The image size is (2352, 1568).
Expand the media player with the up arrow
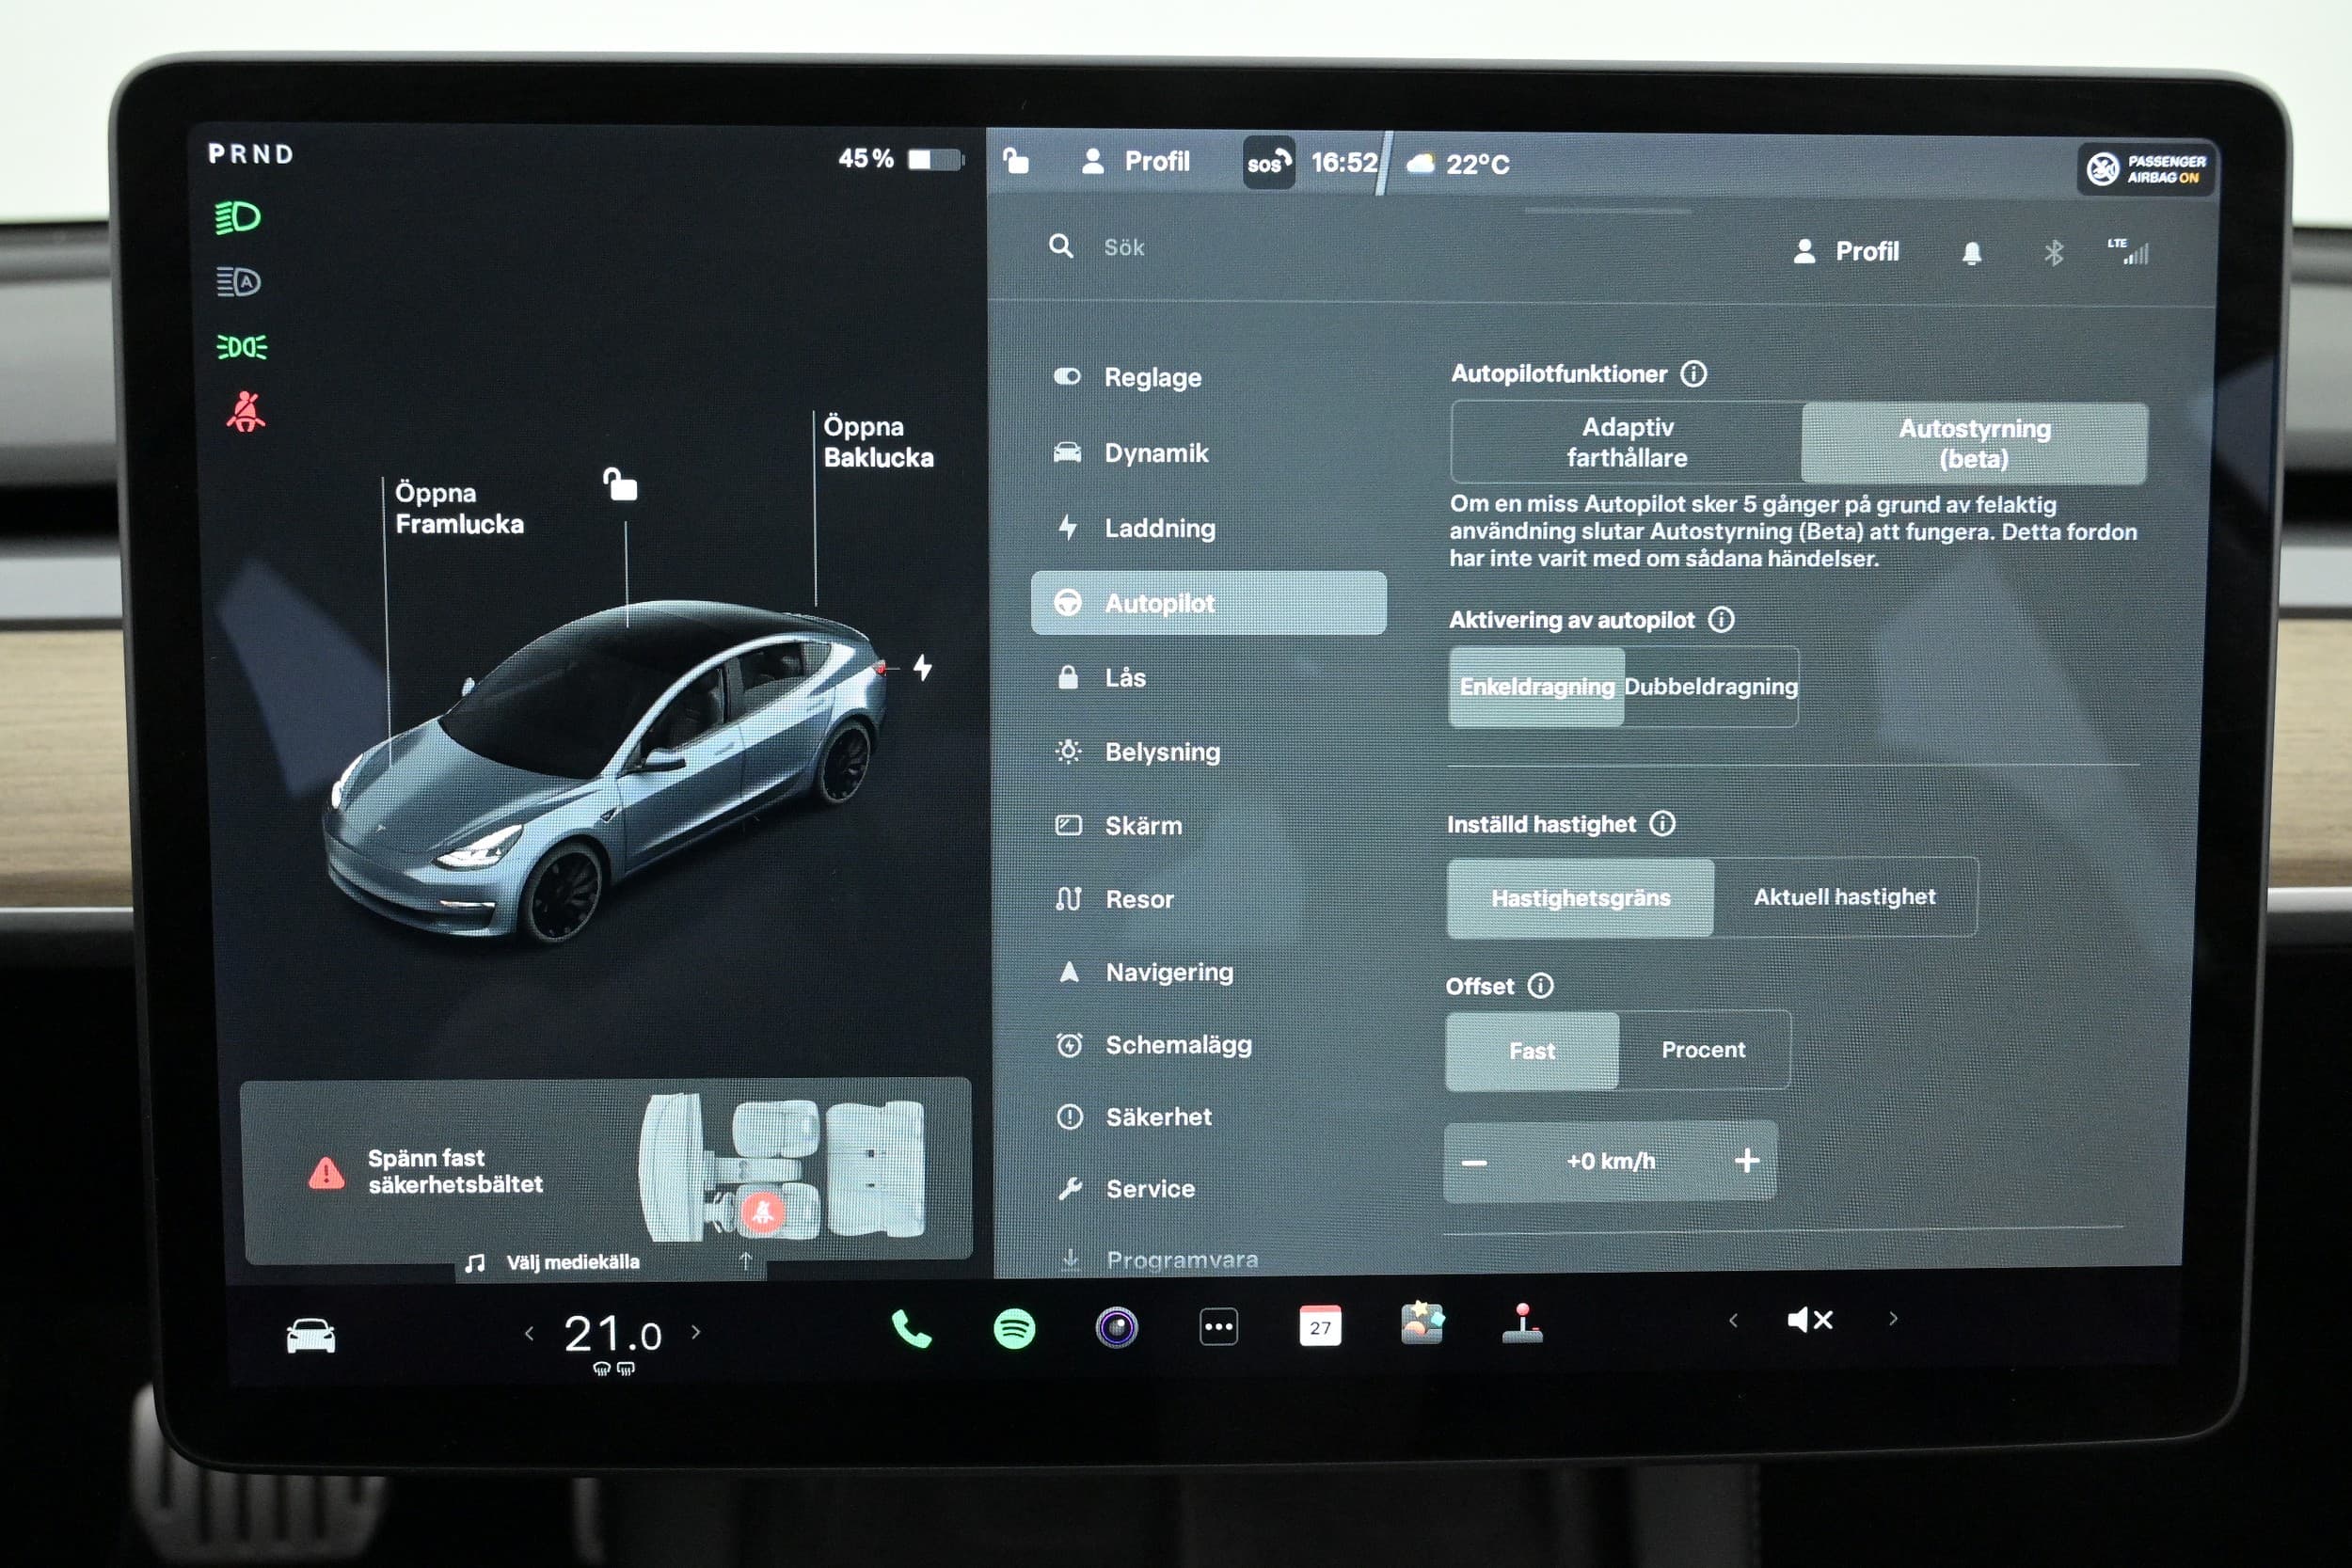745,1261
